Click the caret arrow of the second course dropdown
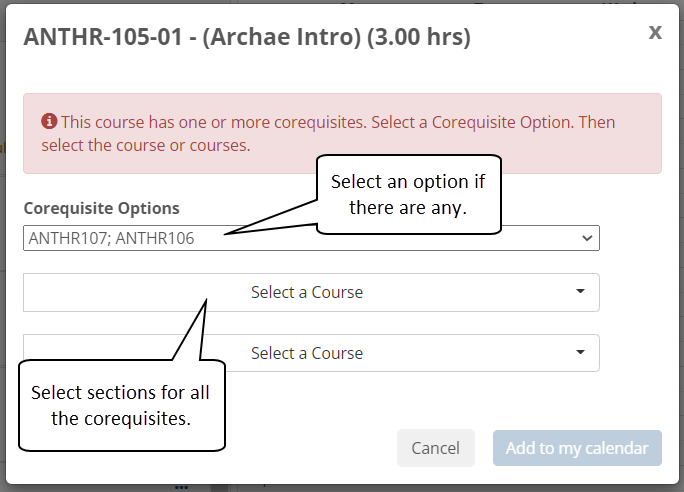The width and height of the screenshot is (684, 492). pos(580,352)
